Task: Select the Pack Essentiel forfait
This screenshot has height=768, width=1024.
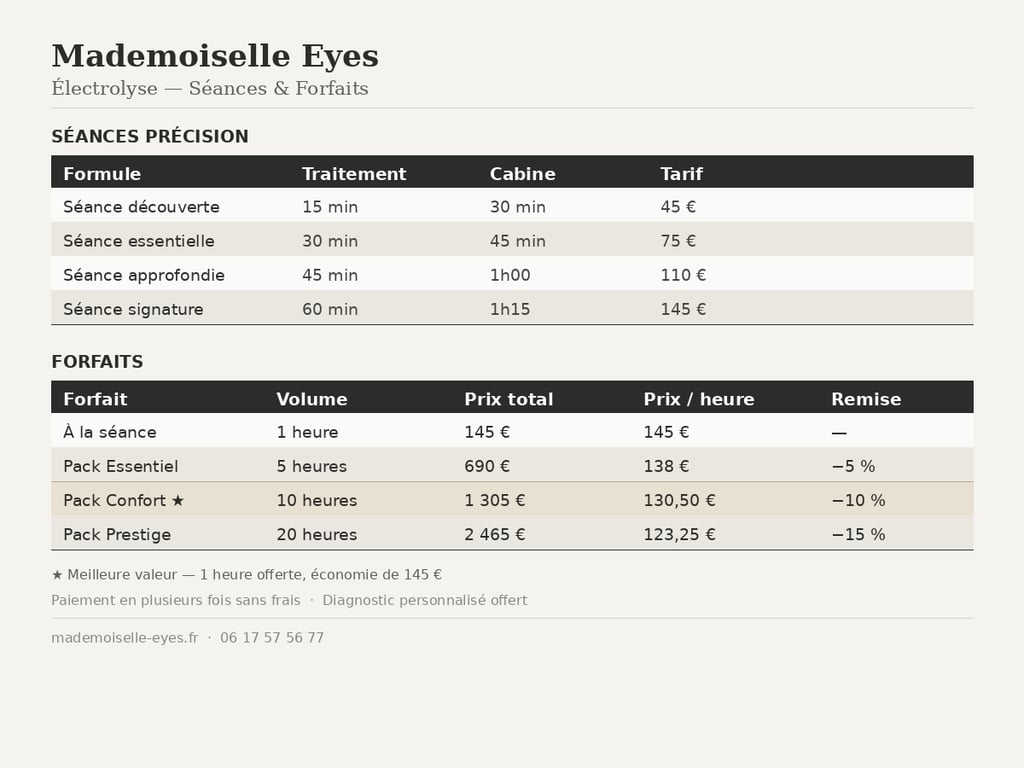Action: pos(121,466)
